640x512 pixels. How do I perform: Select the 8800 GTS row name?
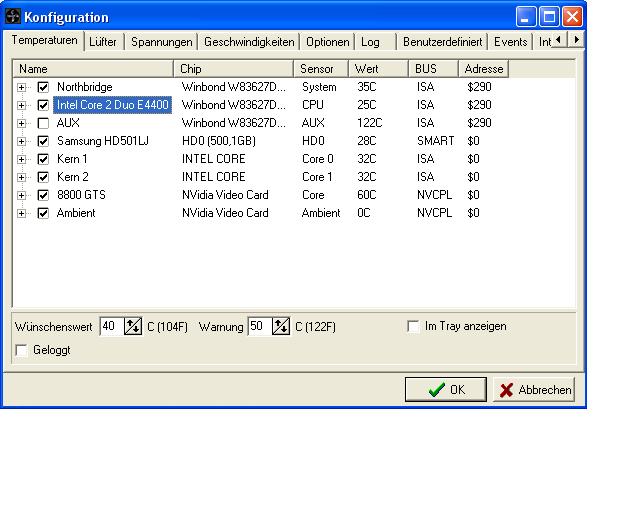pos(81,195)
